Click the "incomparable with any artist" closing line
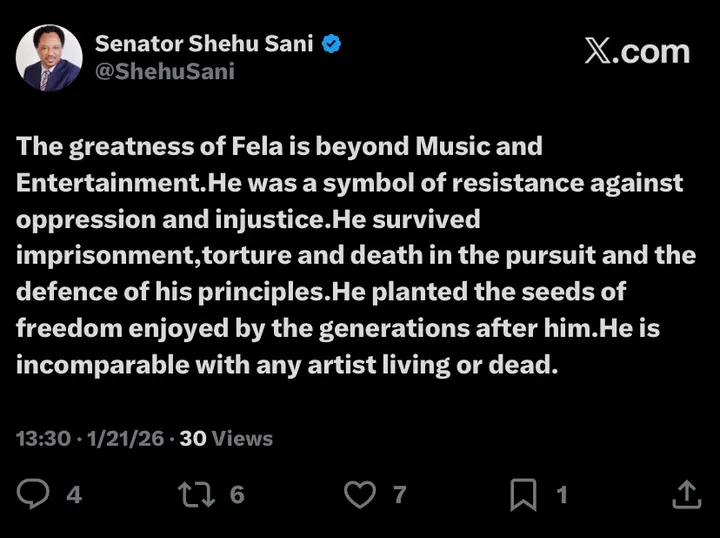 pos(285,364)
